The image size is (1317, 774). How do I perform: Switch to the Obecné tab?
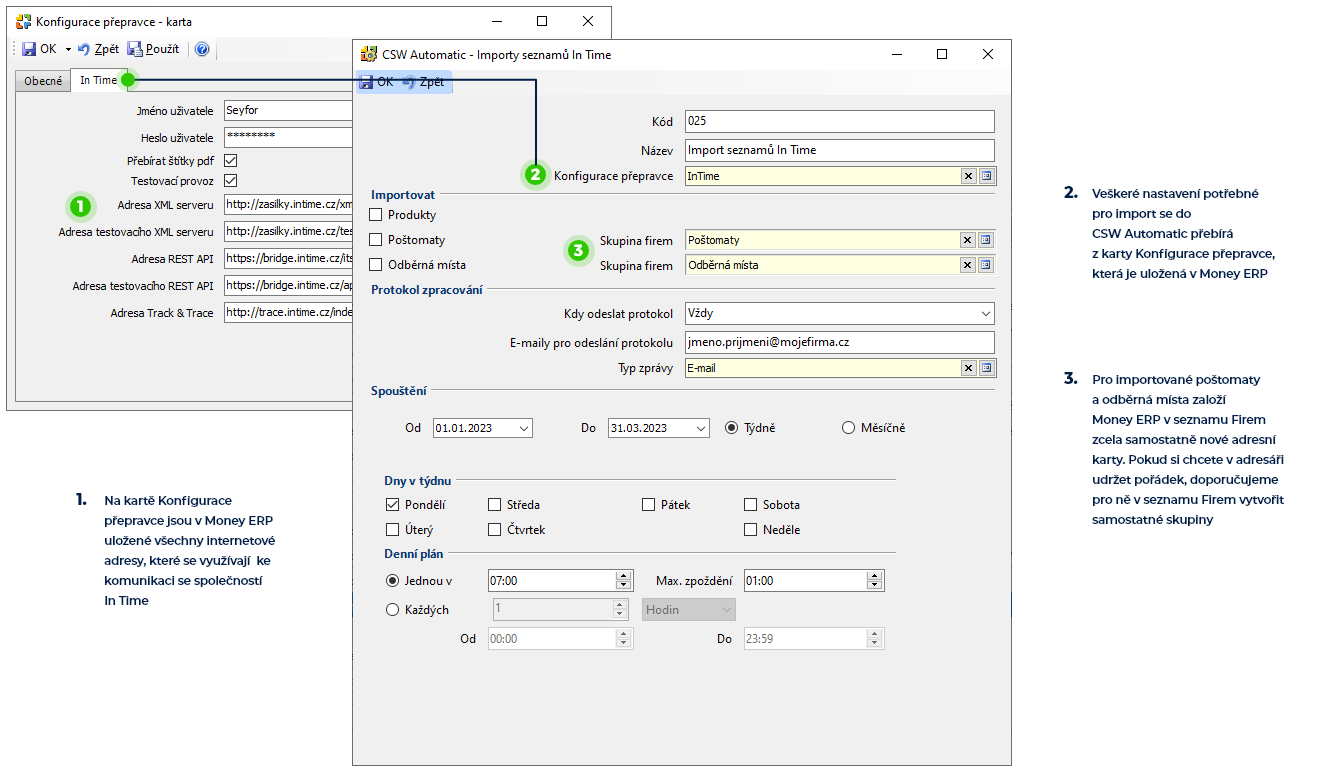44,81
